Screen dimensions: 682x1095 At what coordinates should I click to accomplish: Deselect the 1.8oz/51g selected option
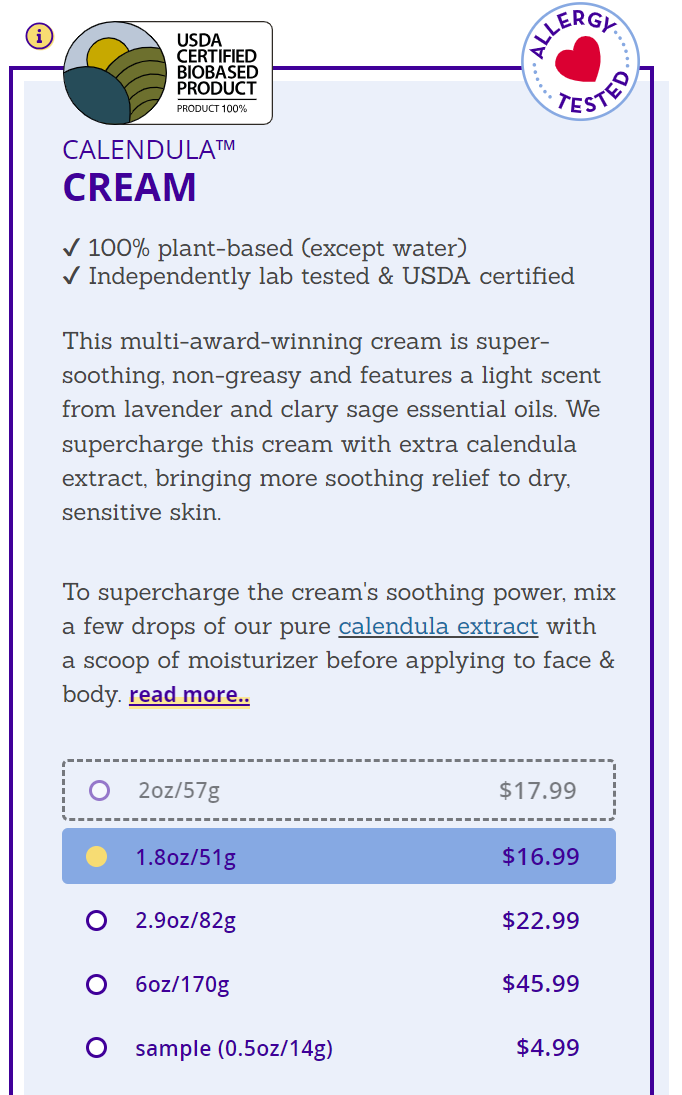click(x=97, y=856)
